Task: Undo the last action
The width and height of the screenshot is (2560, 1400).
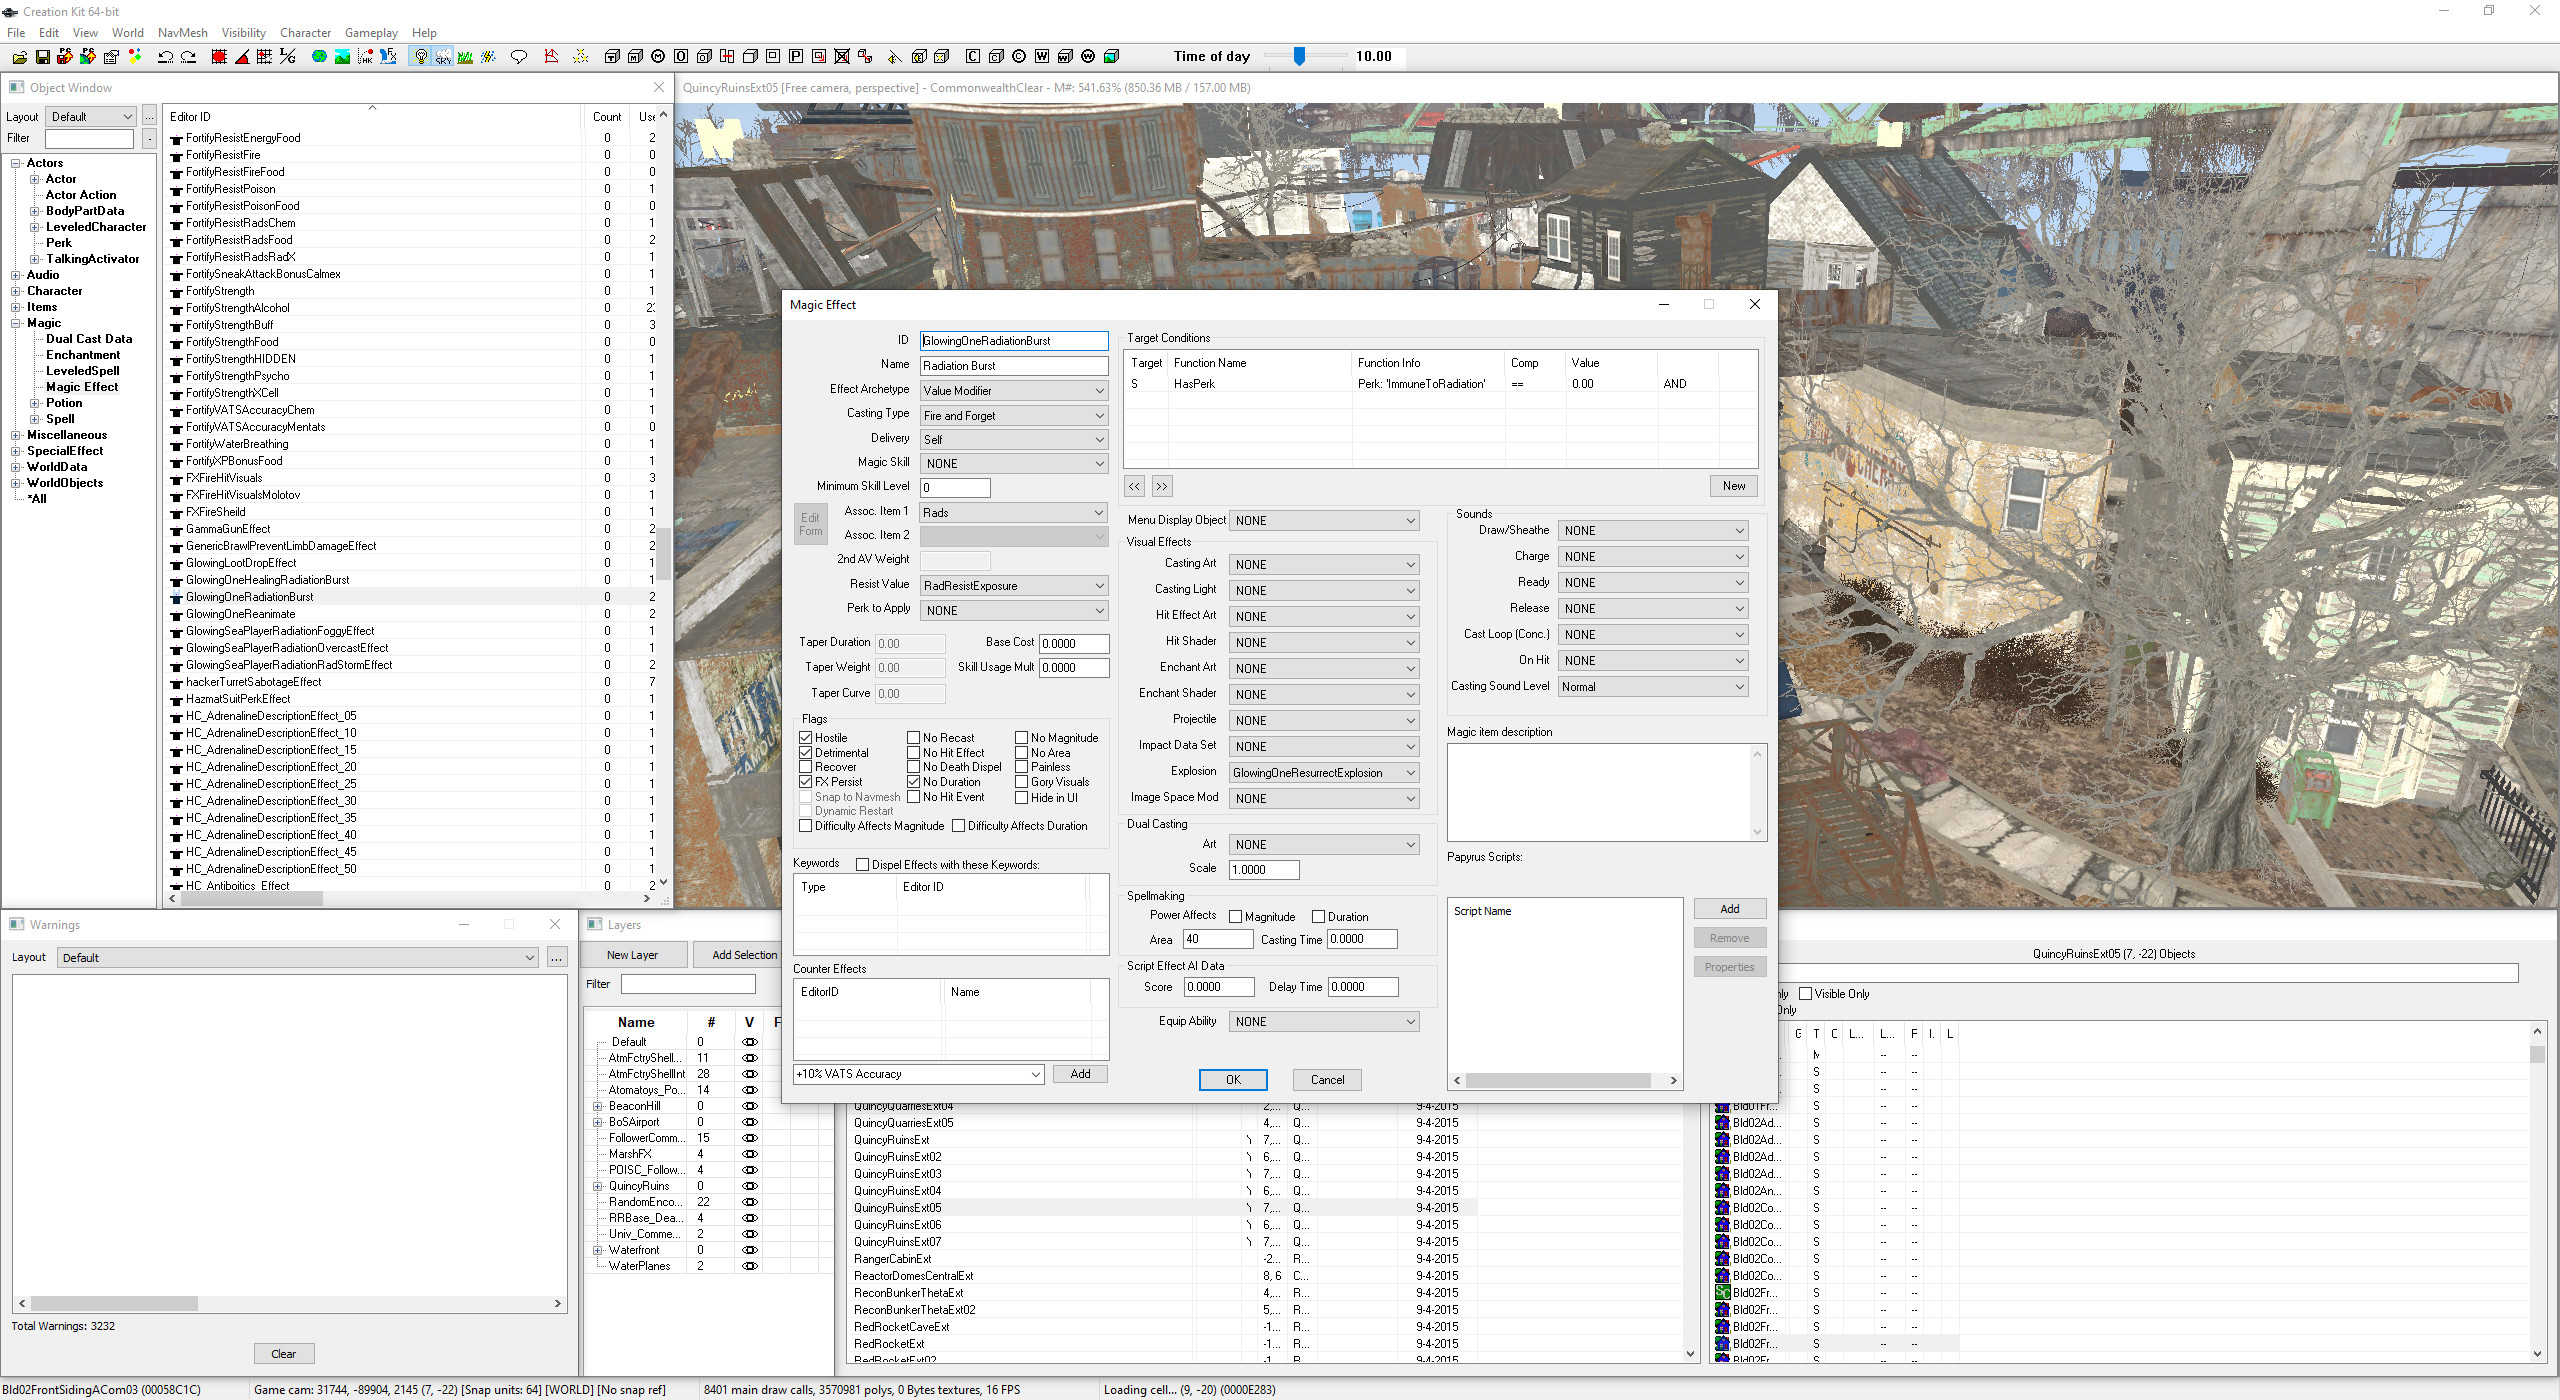Action: click(165, 57)
